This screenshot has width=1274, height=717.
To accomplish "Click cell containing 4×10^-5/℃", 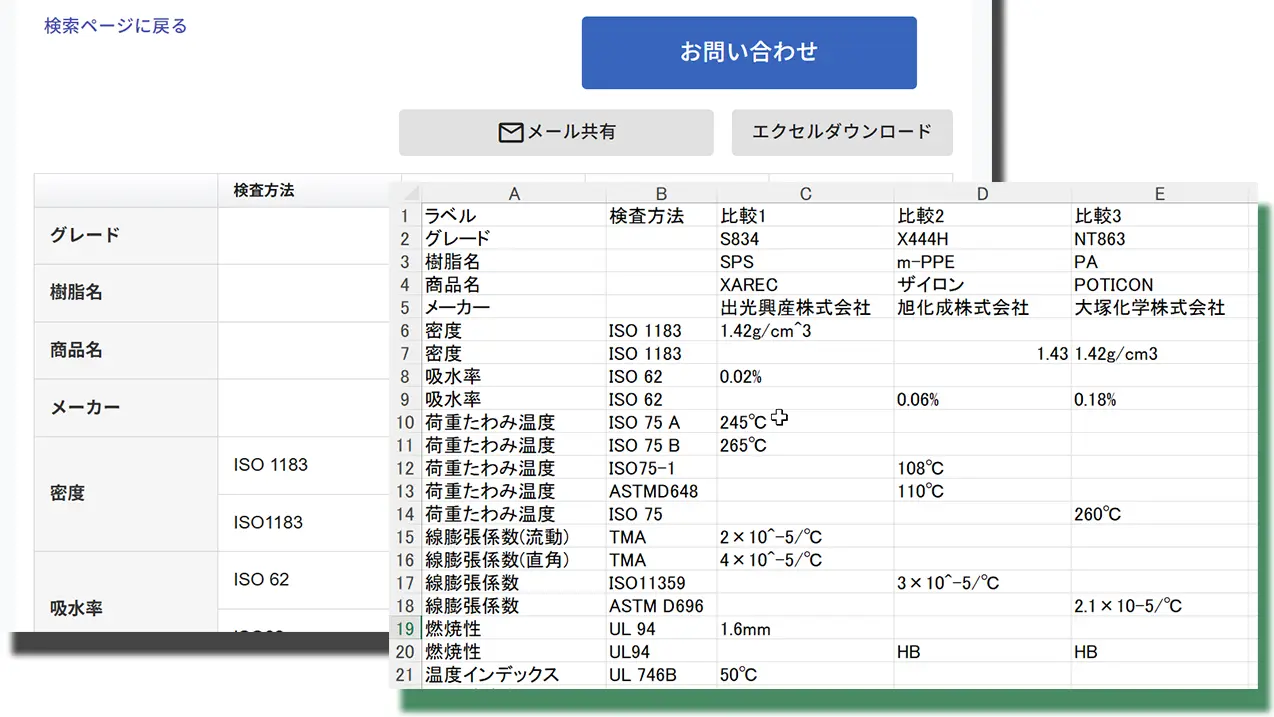I will click(x=805, y=560).
